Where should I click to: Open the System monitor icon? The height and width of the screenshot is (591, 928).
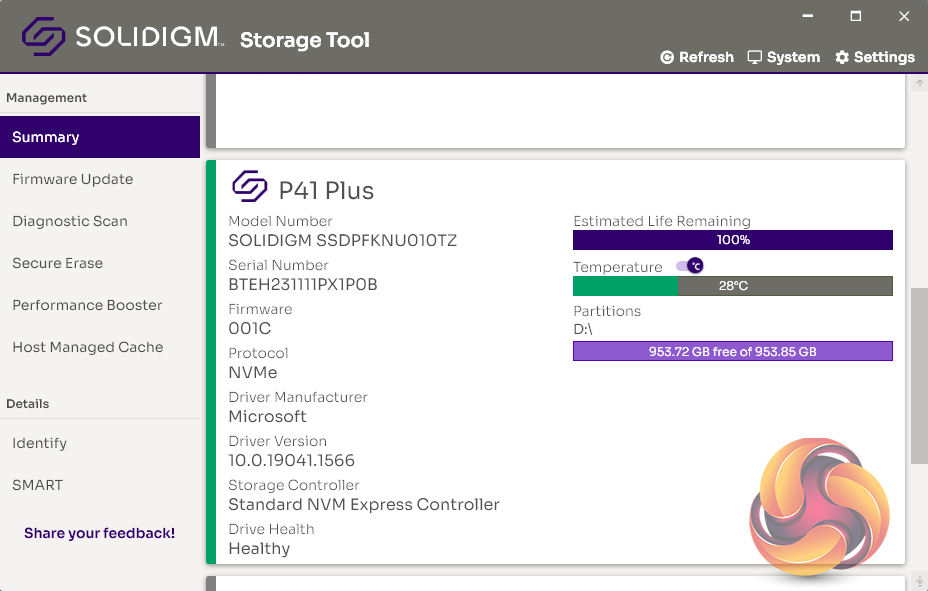click(755, 58)
